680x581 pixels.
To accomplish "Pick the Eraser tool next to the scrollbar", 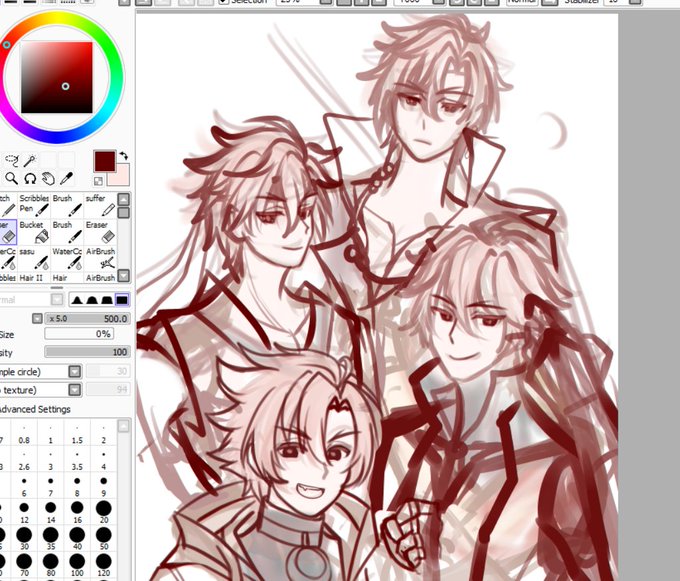I will click(101, 232).
